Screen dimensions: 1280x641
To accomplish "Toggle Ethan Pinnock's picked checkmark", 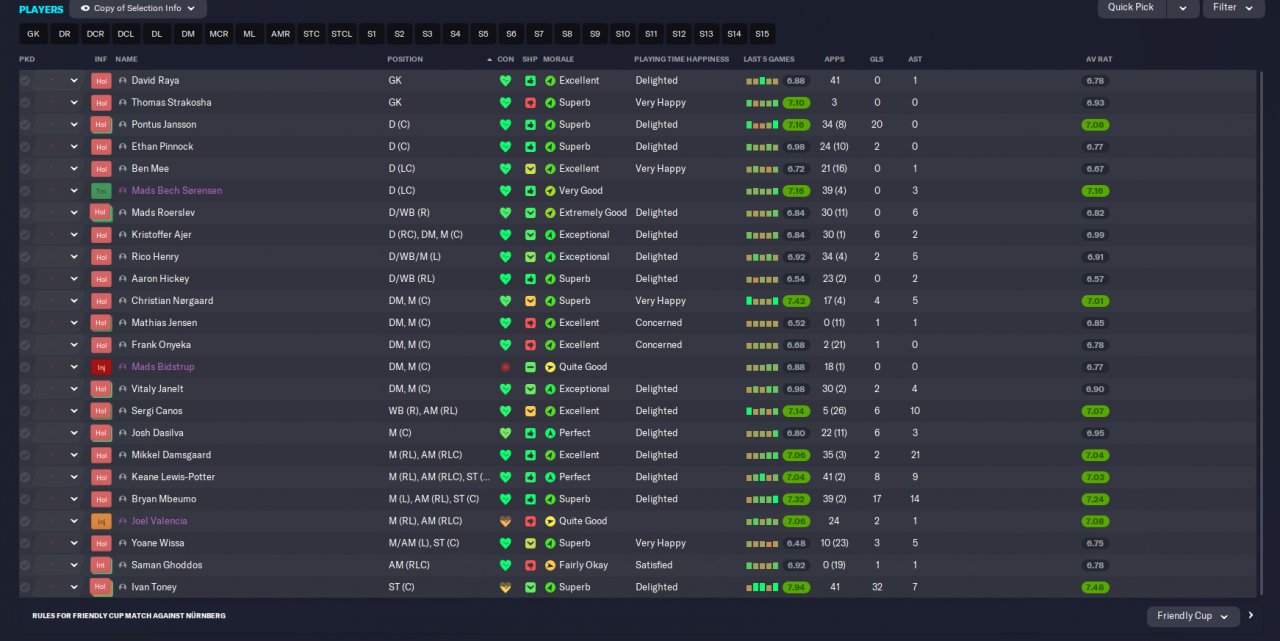I will click(x=25, y=146).
